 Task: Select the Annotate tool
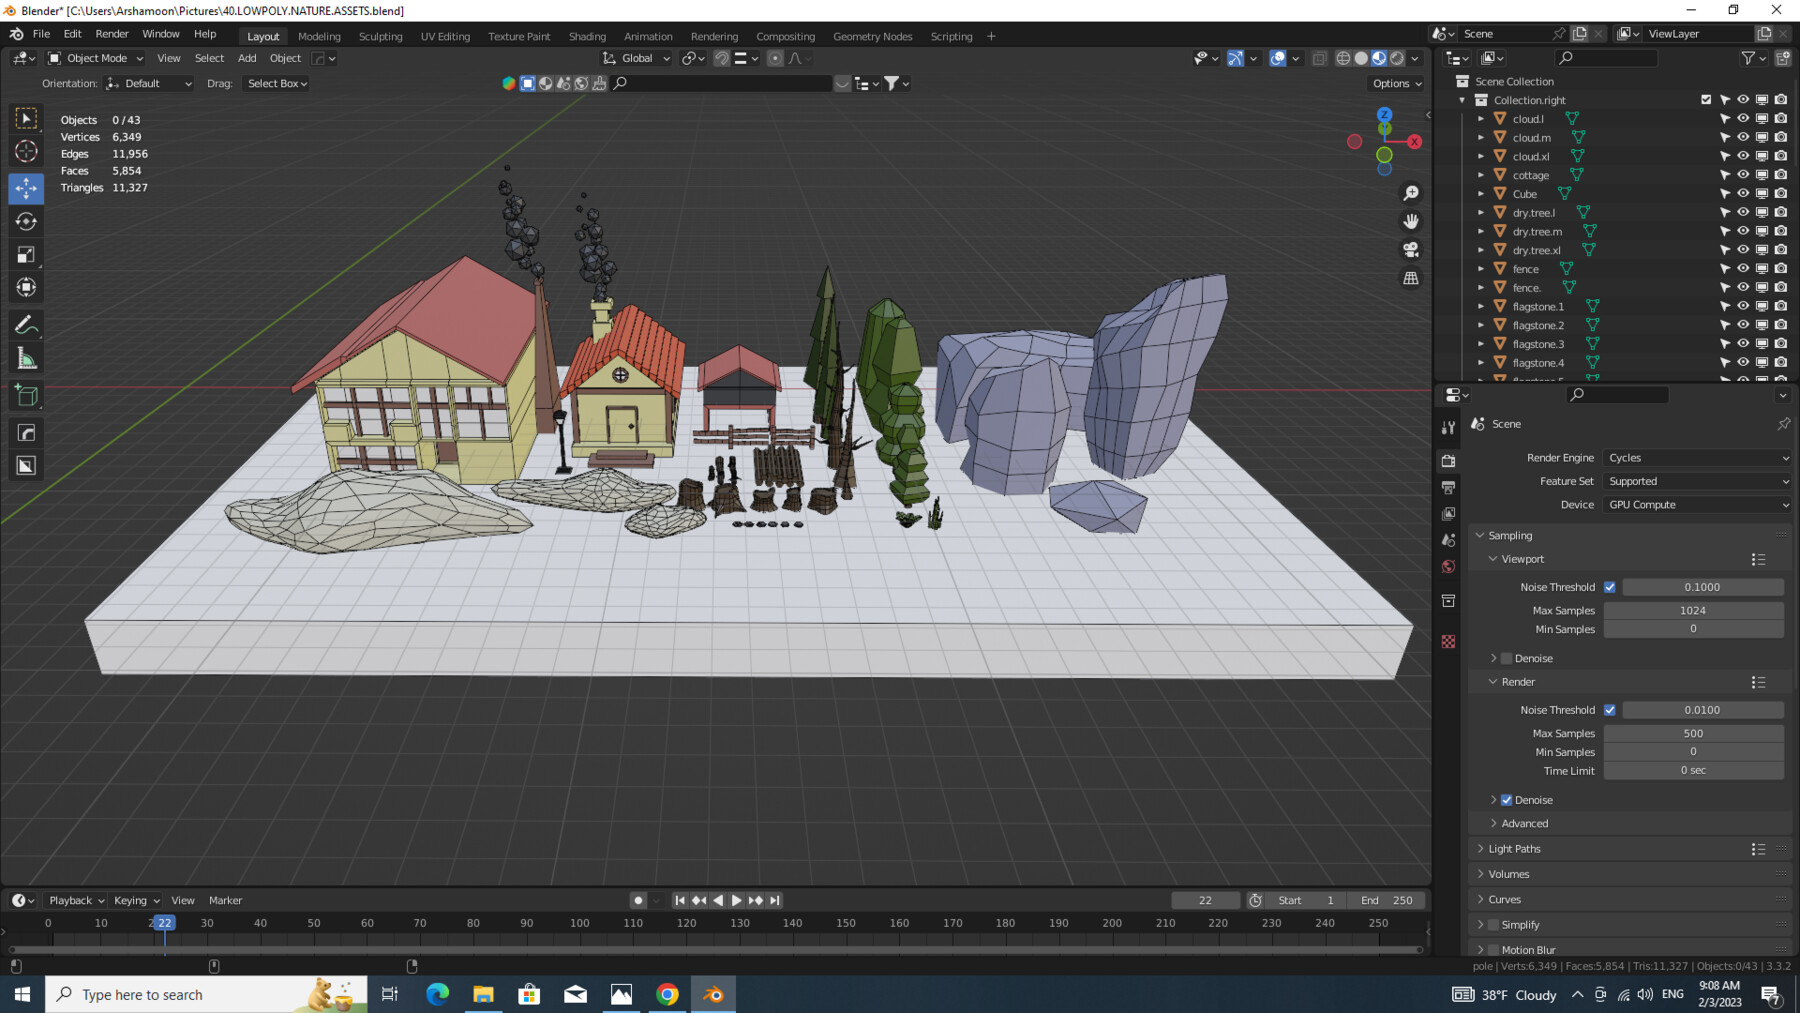pos(26,323)
